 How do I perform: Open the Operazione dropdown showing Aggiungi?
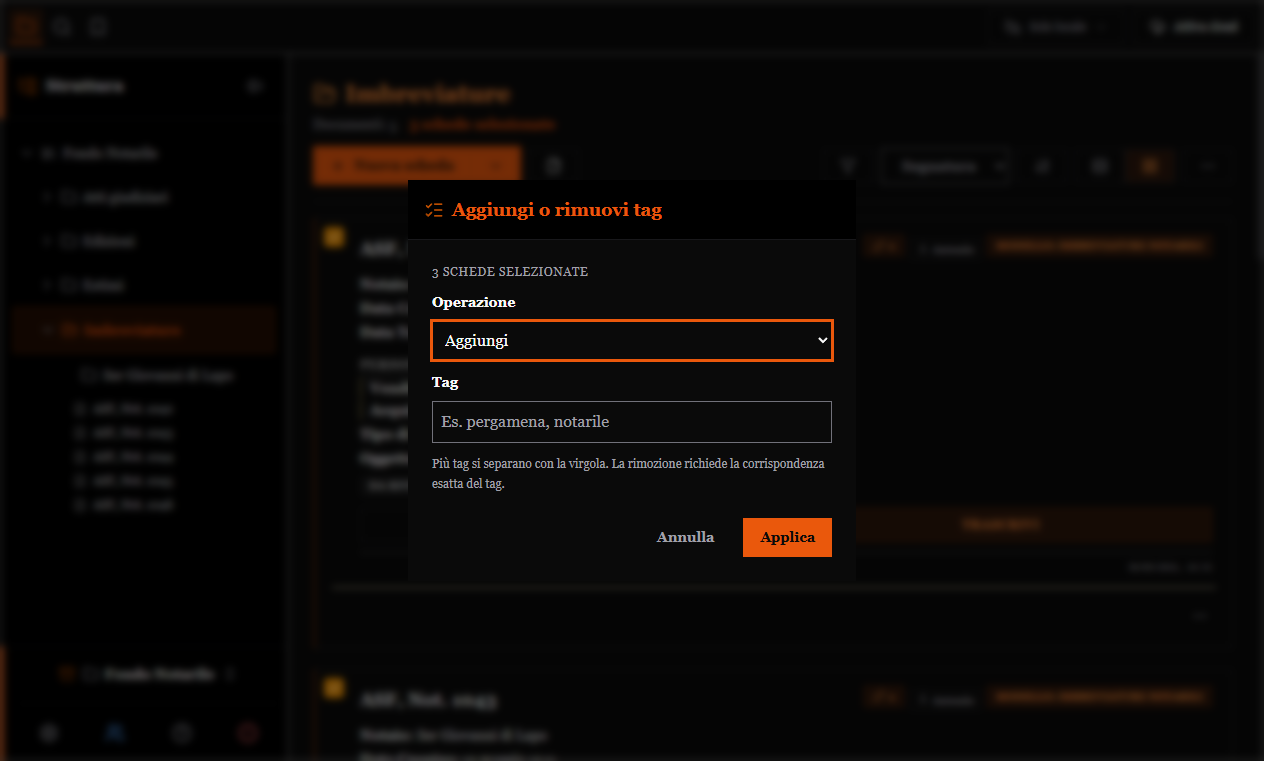click(x=632, y=341)
